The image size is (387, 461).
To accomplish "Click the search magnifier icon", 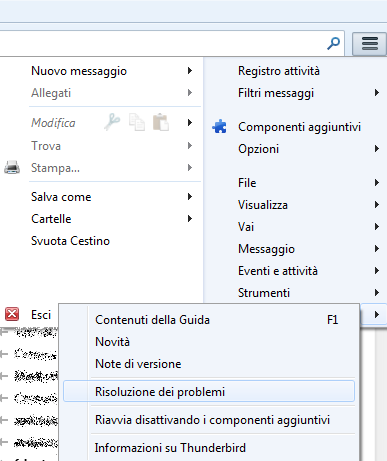I will (x=333, y=43).
